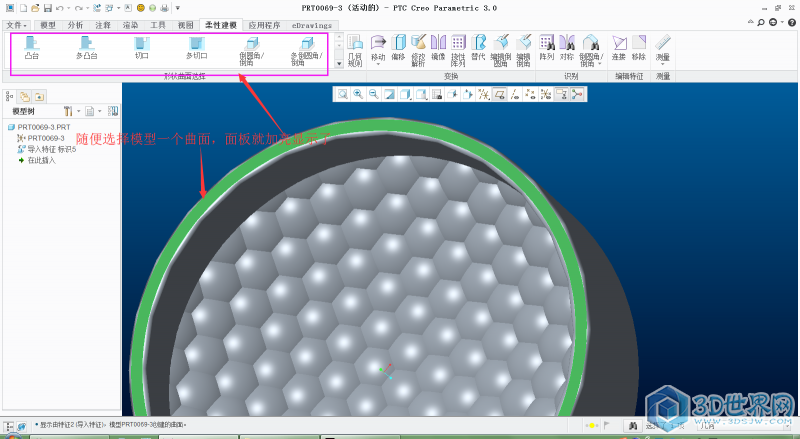Click the 挠性阵列 flexible pattern tool

458,51
